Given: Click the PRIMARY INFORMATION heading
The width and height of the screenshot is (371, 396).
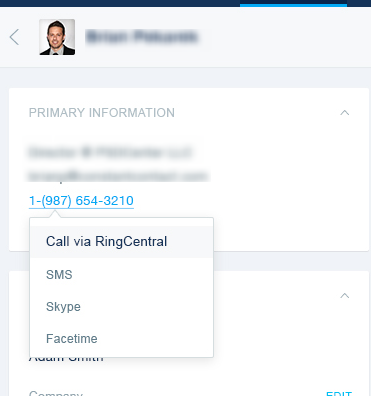Looking at the screenshot, I should [102, 113].
